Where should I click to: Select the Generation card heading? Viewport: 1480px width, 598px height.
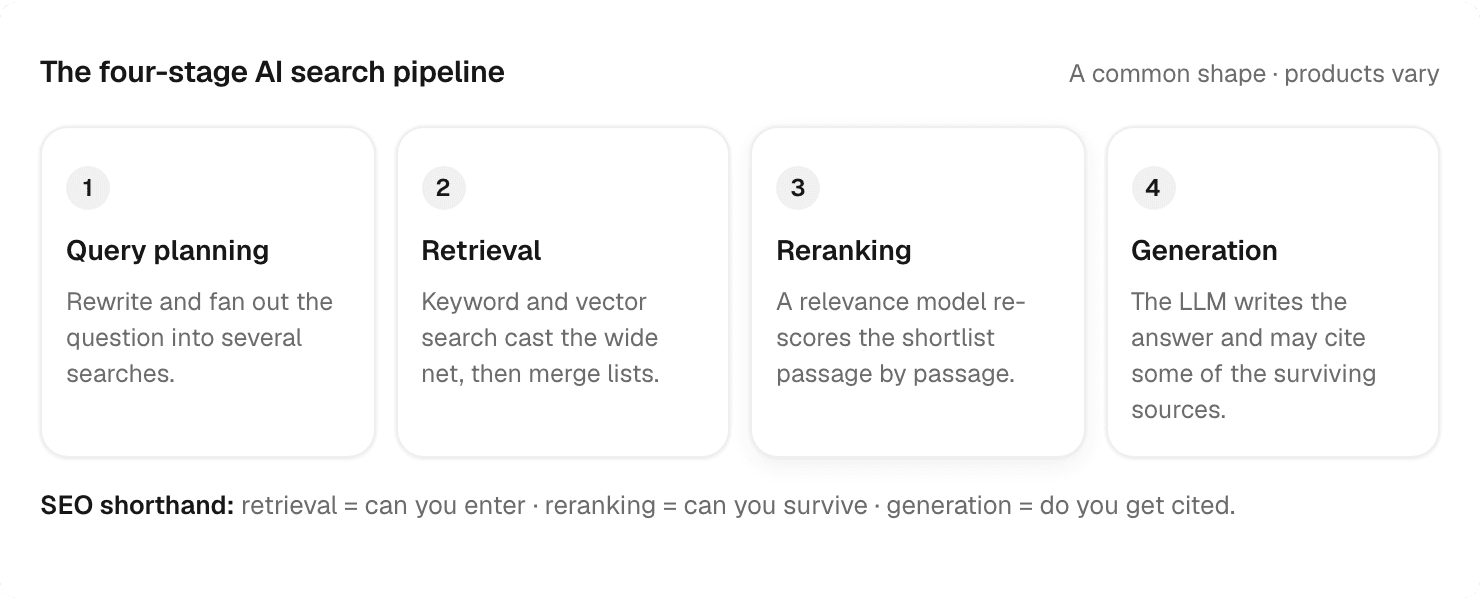1204,250
